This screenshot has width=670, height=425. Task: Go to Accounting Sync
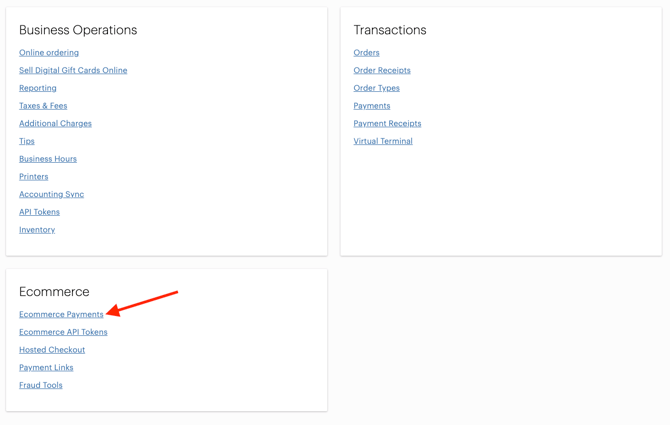(51, 195)
